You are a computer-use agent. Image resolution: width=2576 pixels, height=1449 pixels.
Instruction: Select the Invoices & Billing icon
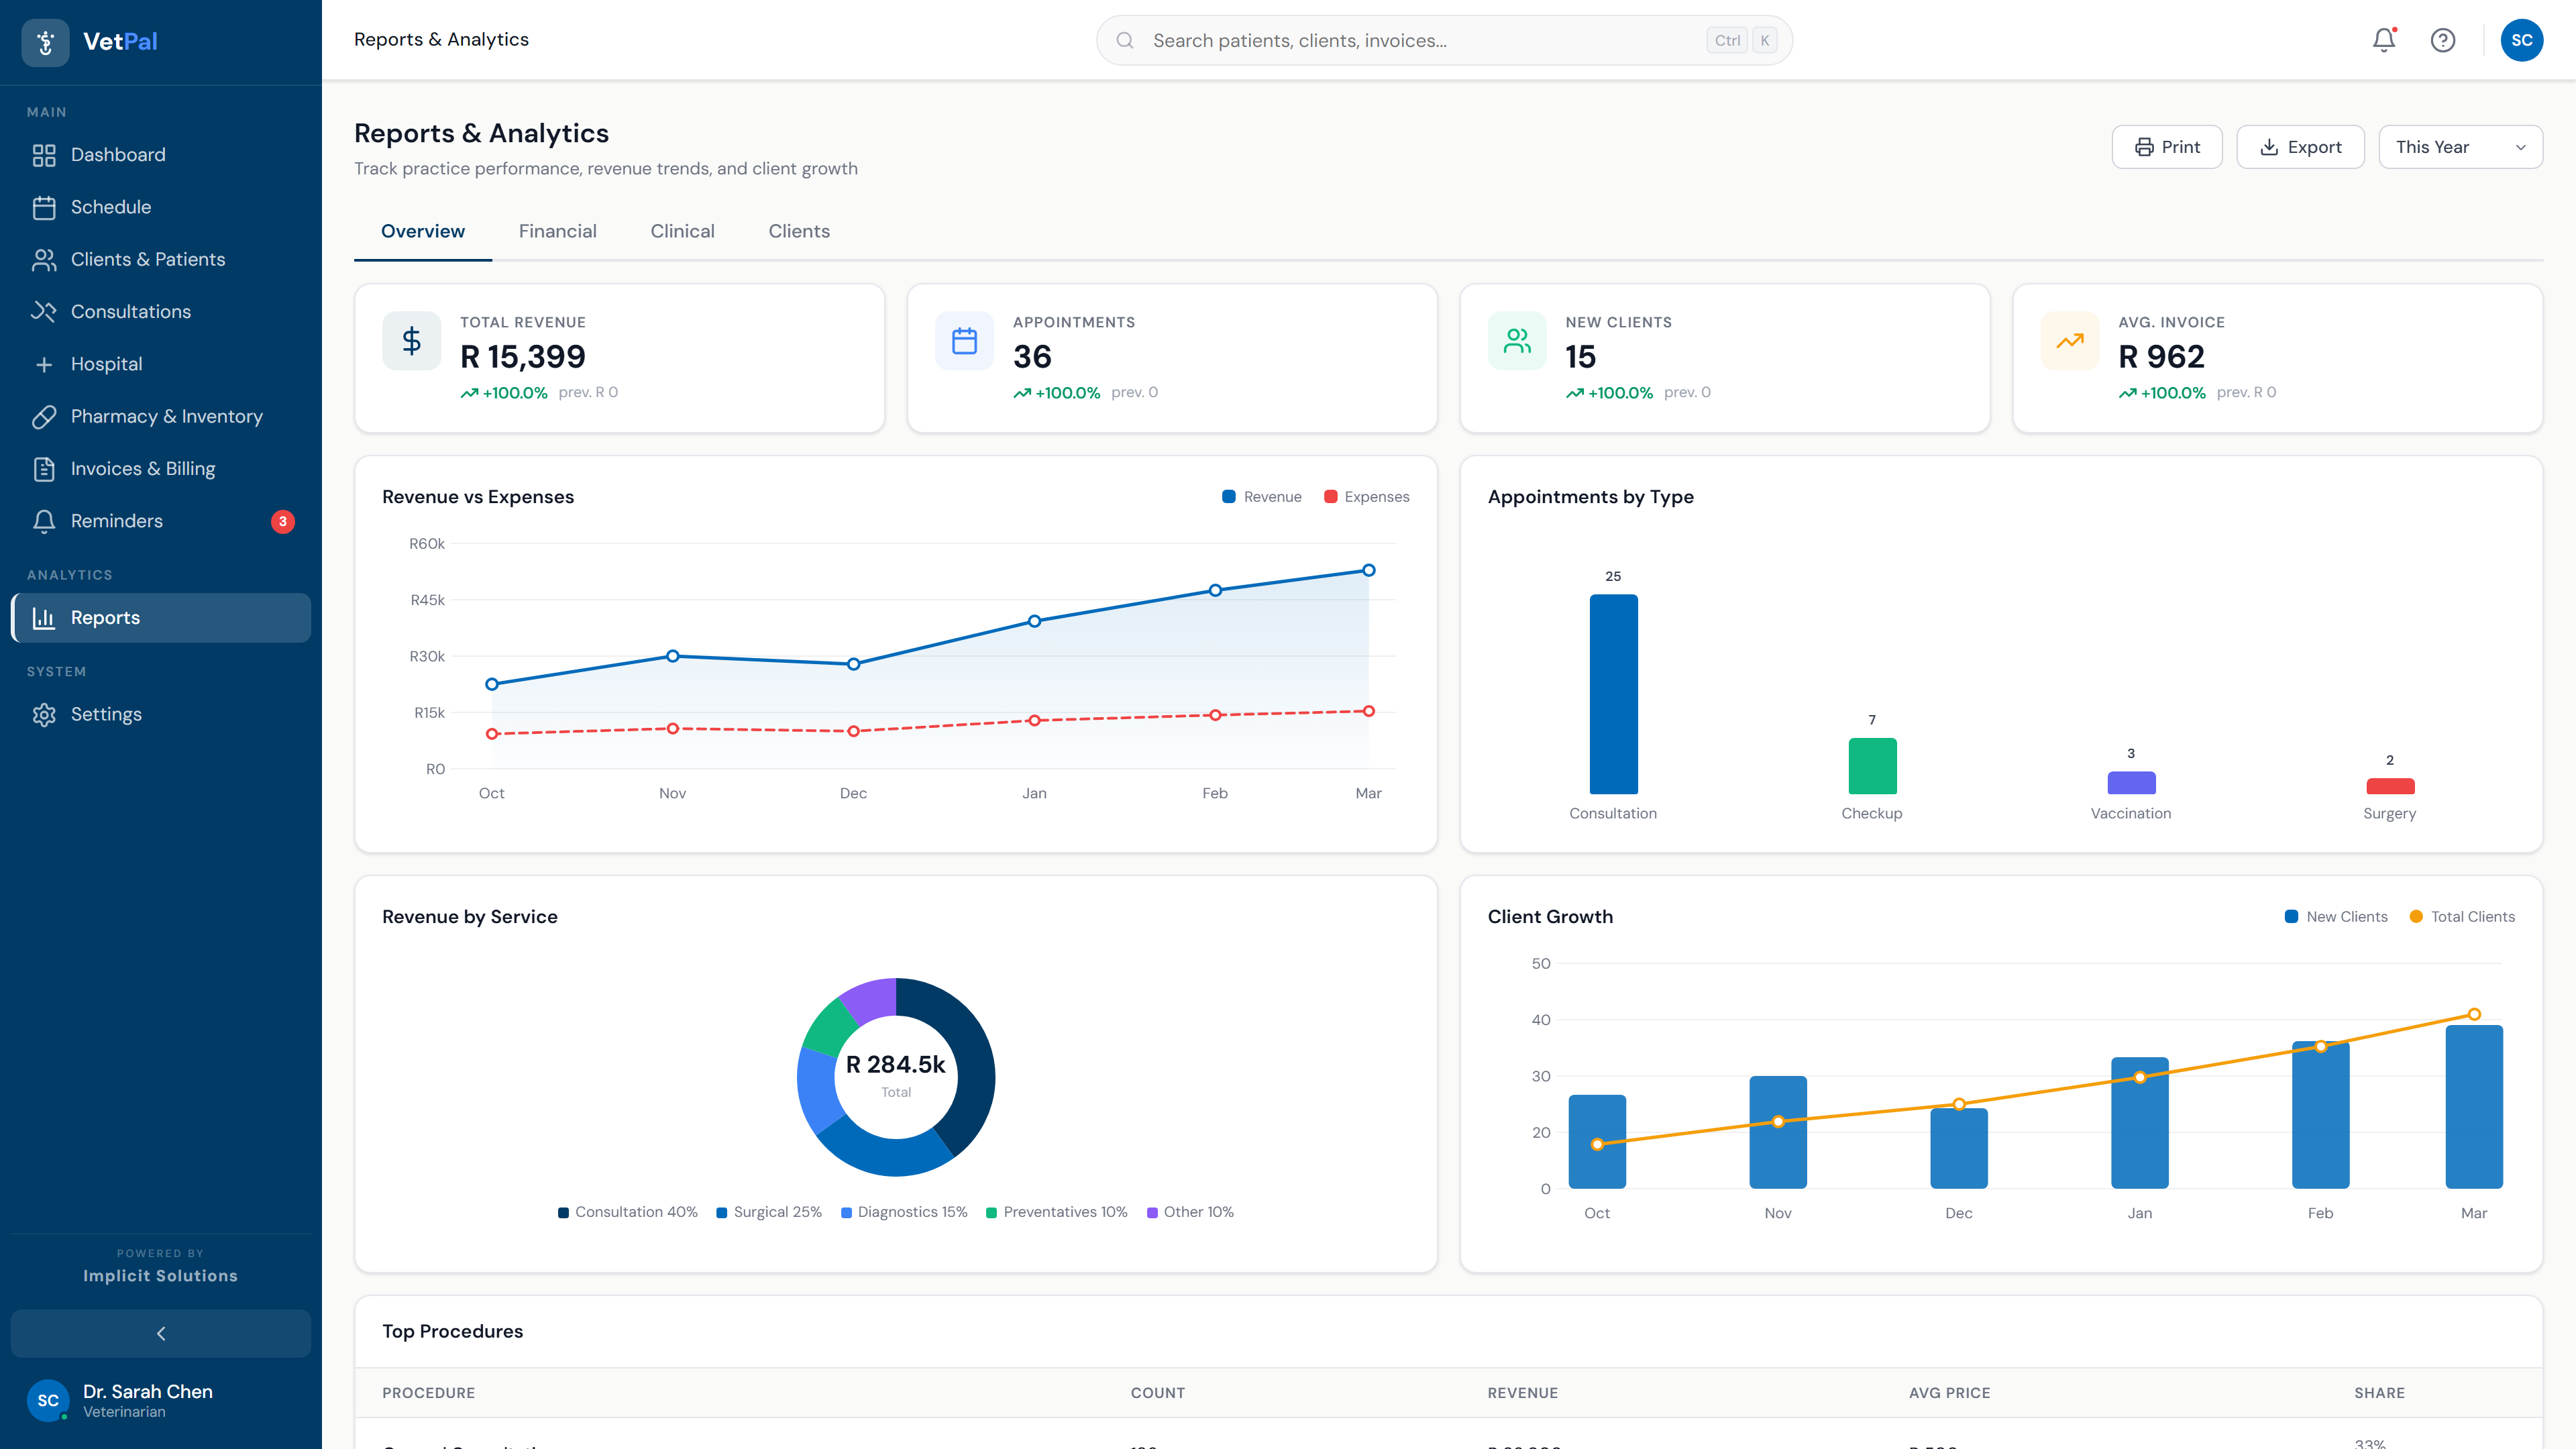point(44,468)
